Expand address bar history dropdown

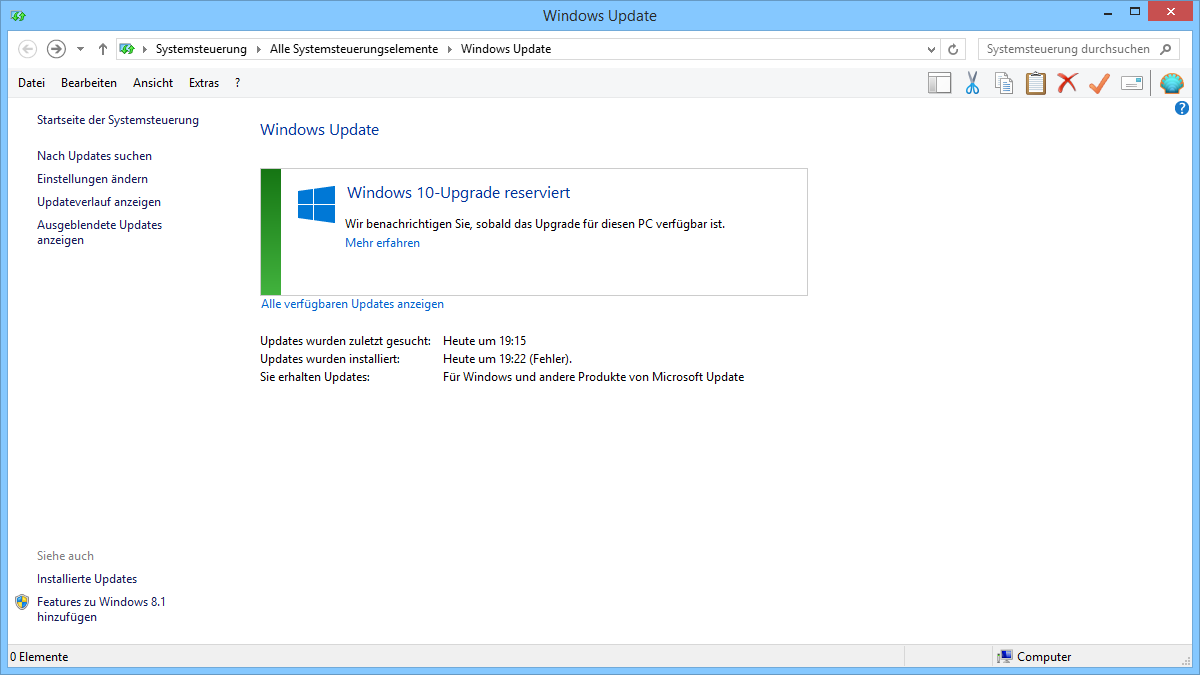pos(931,49)
